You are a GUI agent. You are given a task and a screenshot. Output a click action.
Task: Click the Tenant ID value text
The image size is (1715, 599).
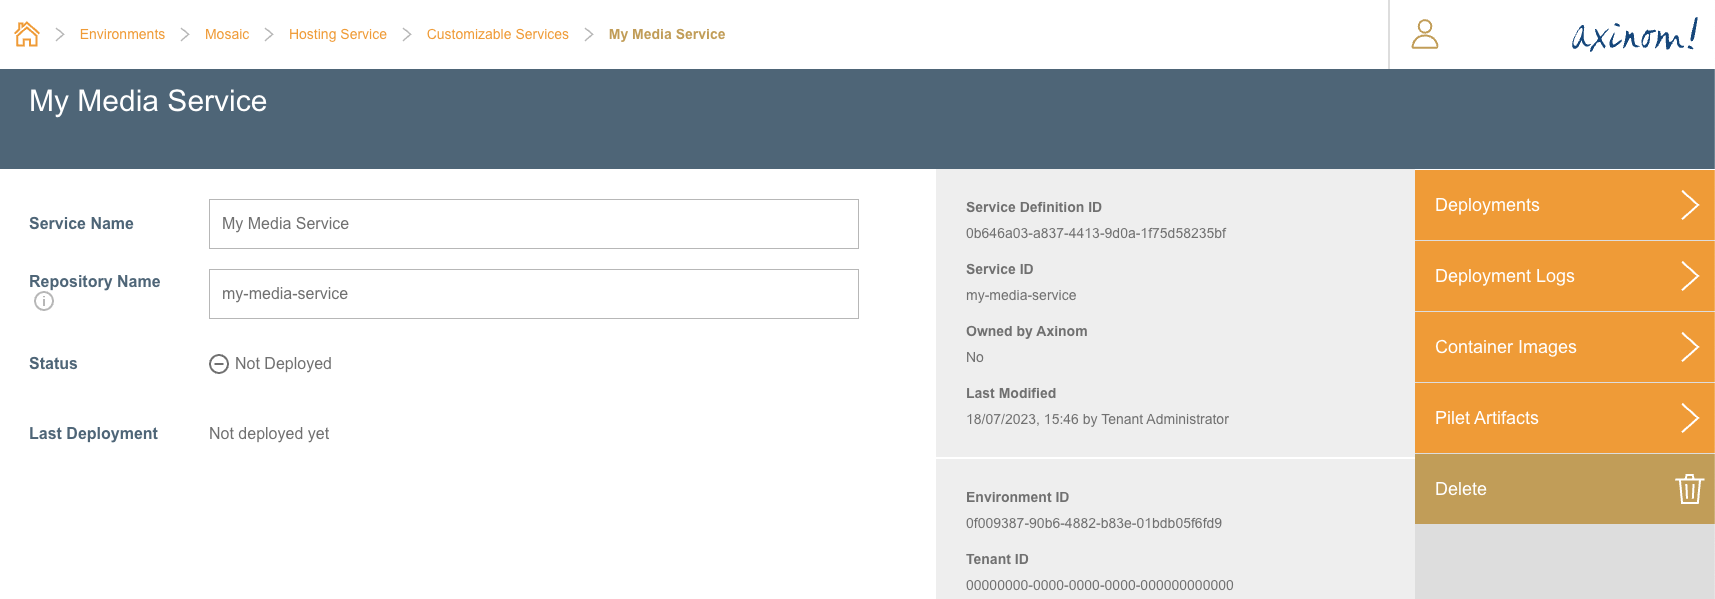click(1099, 585)
